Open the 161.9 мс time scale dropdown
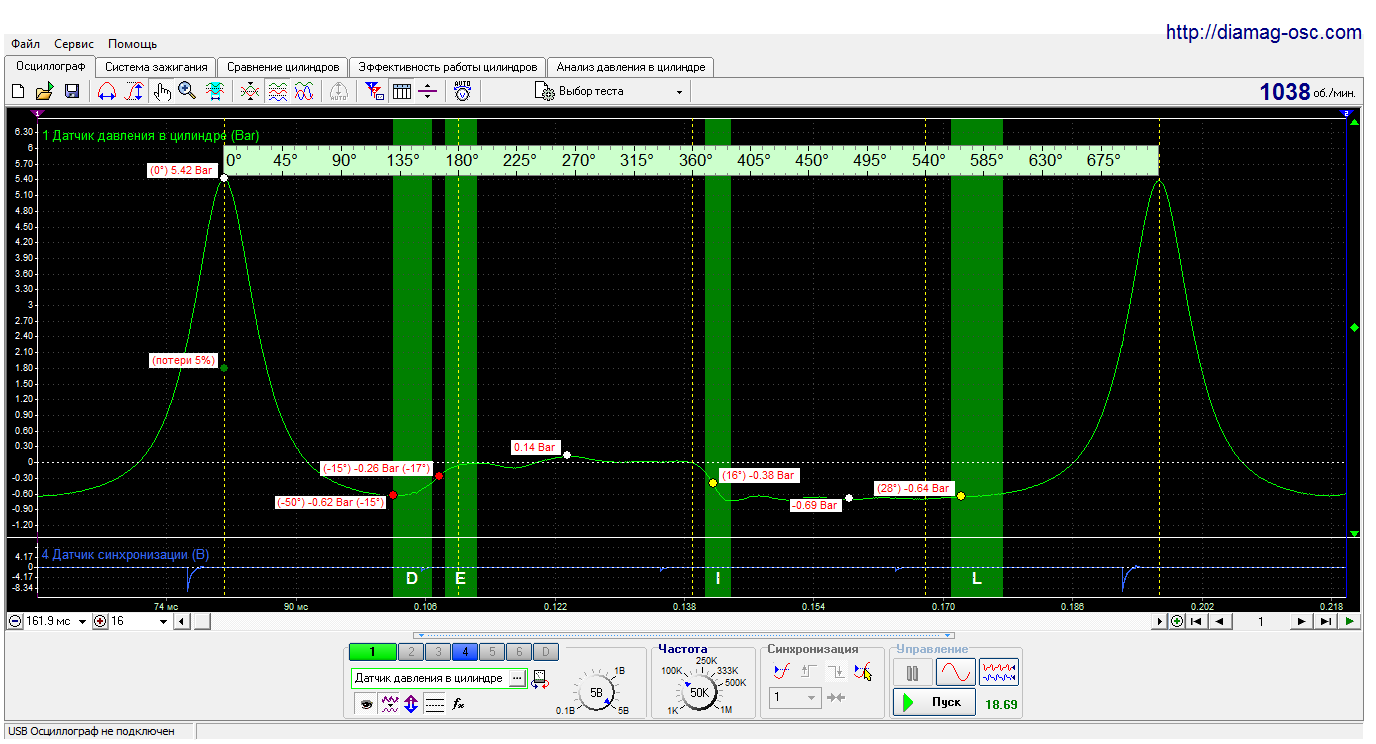The image size is (1376, 744). [x=82, y=621]
